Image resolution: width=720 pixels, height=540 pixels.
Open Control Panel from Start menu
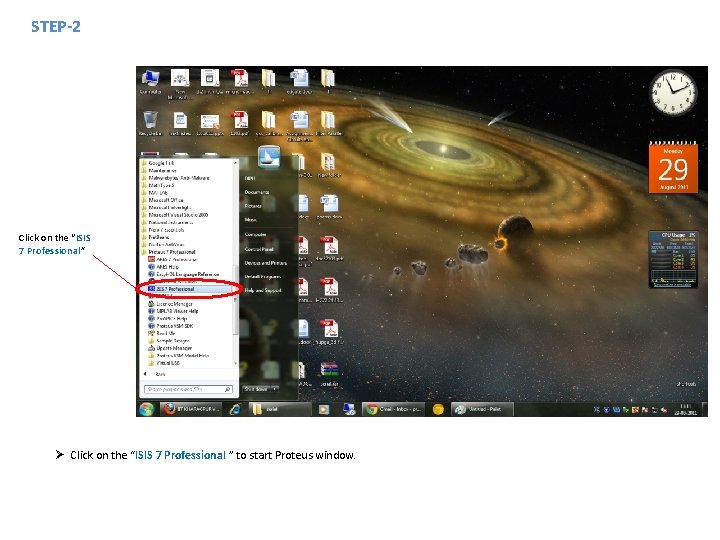259,249
